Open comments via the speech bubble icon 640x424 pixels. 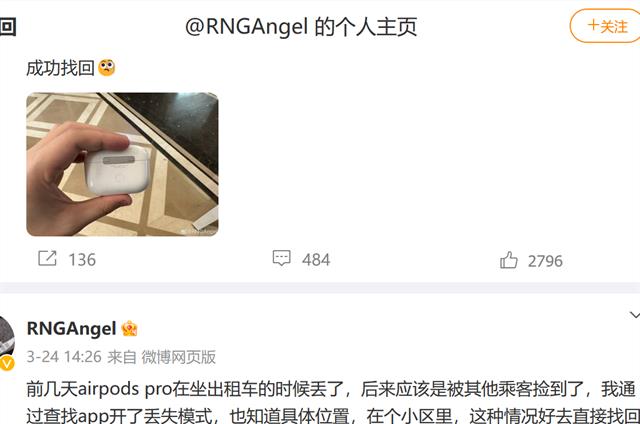pyautogui.click(x=282, y=258)
